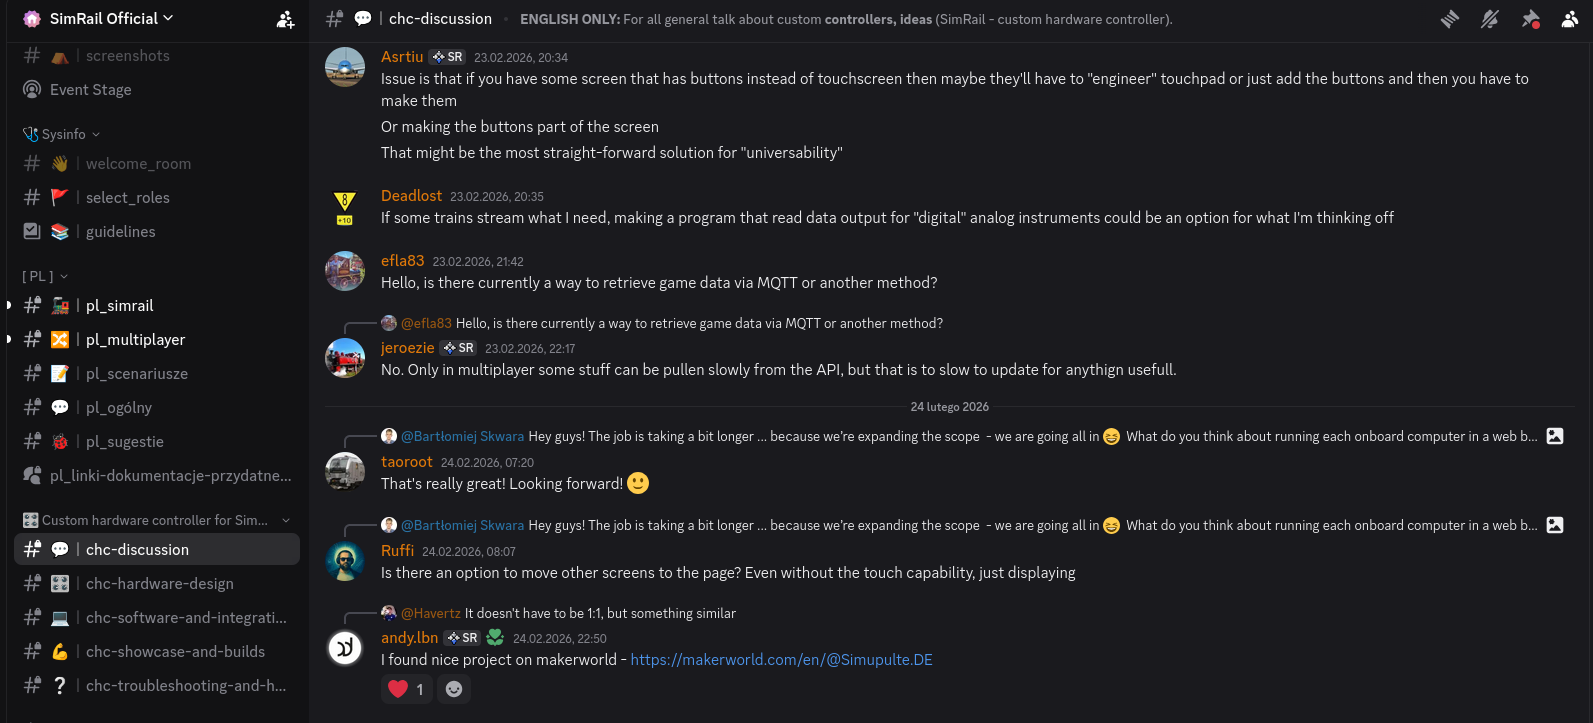The image size is (1593, 723).
Task: Toggle the member list panel
Action: pyautogui.click(x=1570, y=19)
